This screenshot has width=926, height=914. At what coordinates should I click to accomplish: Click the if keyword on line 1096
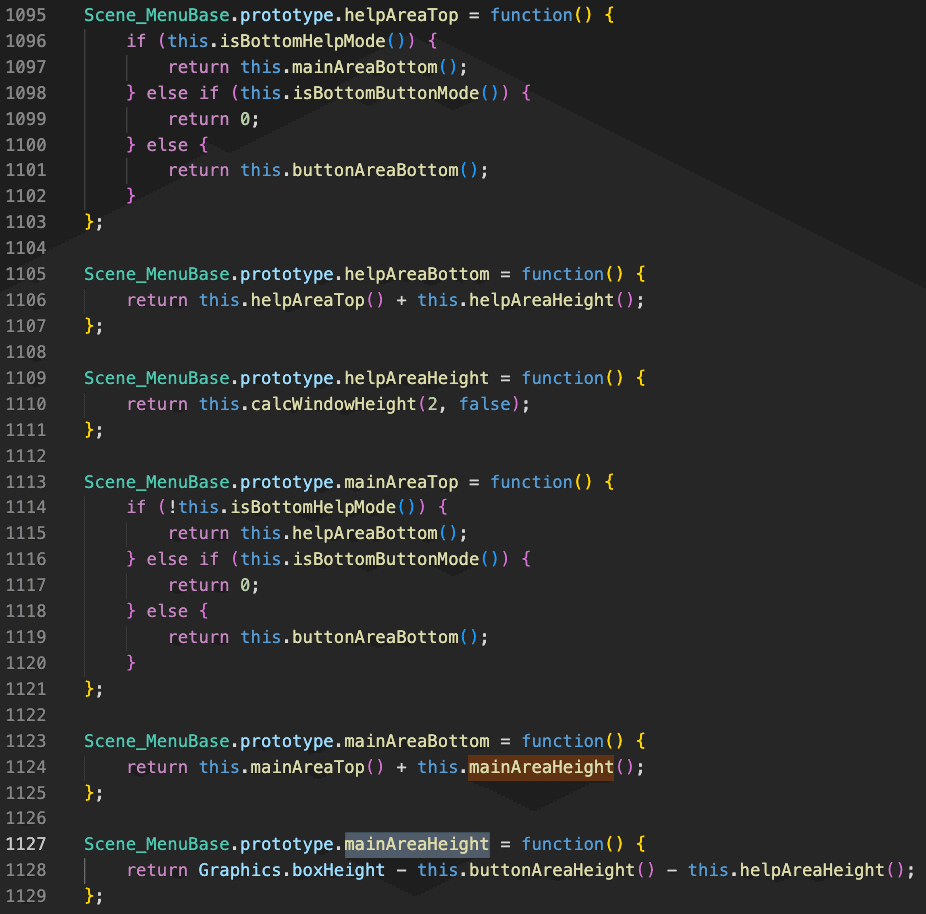click(x=136, y=41)
